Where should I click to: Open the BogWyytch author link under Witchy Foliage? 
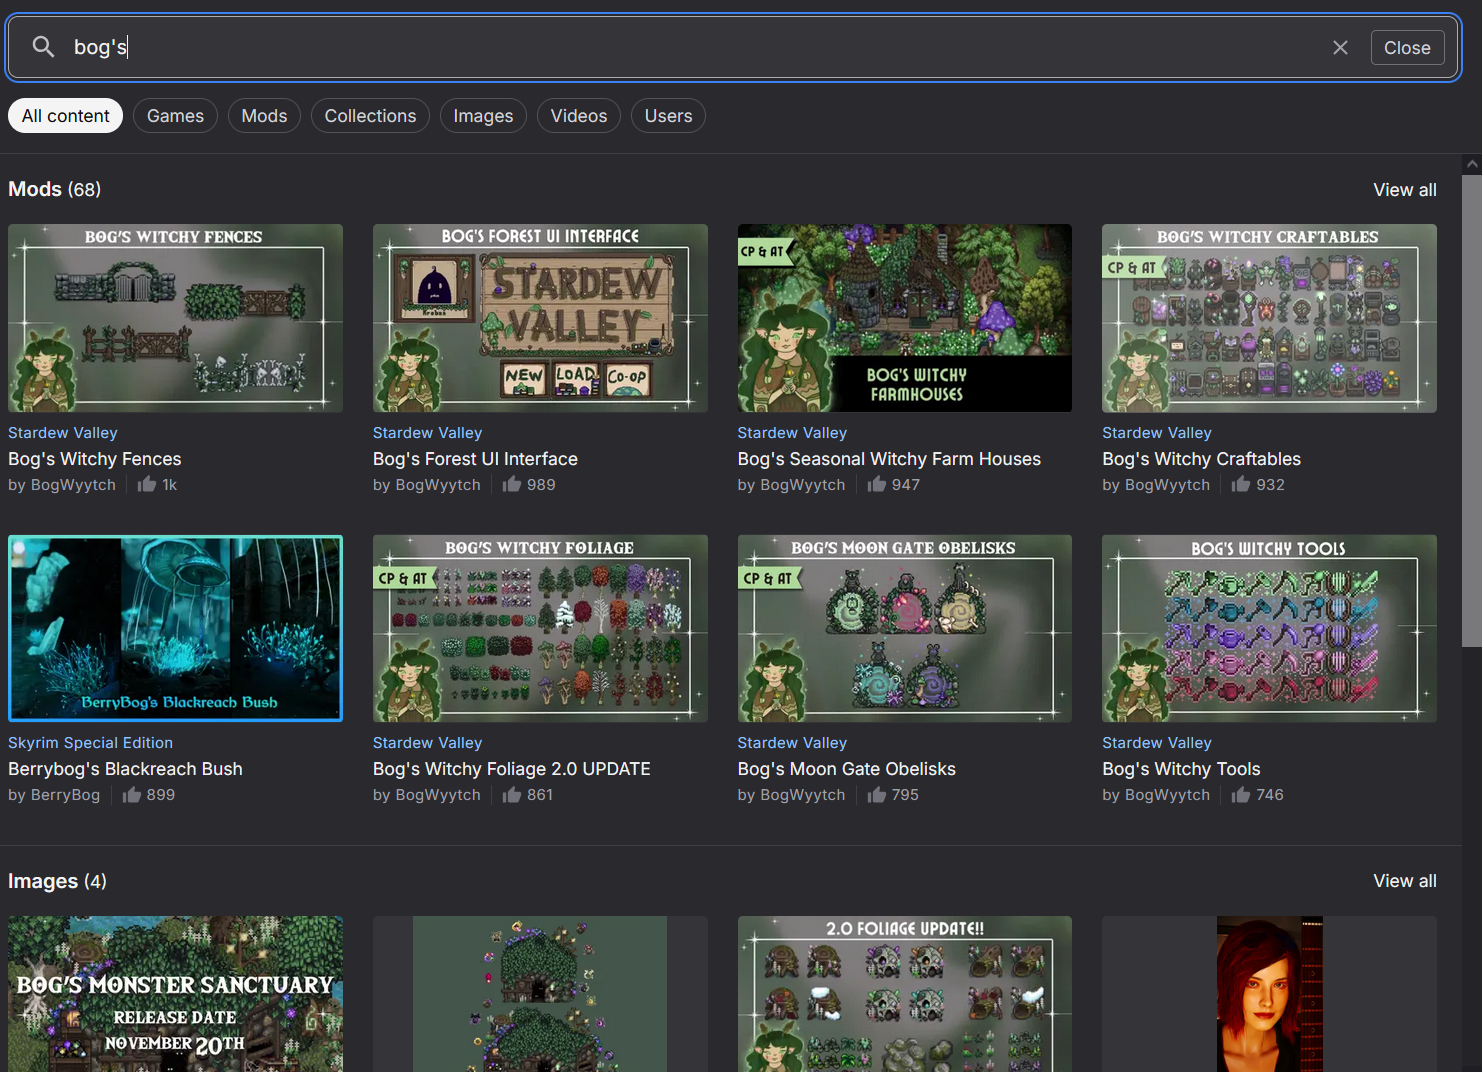pyautogui.click(x=437, y=795)
